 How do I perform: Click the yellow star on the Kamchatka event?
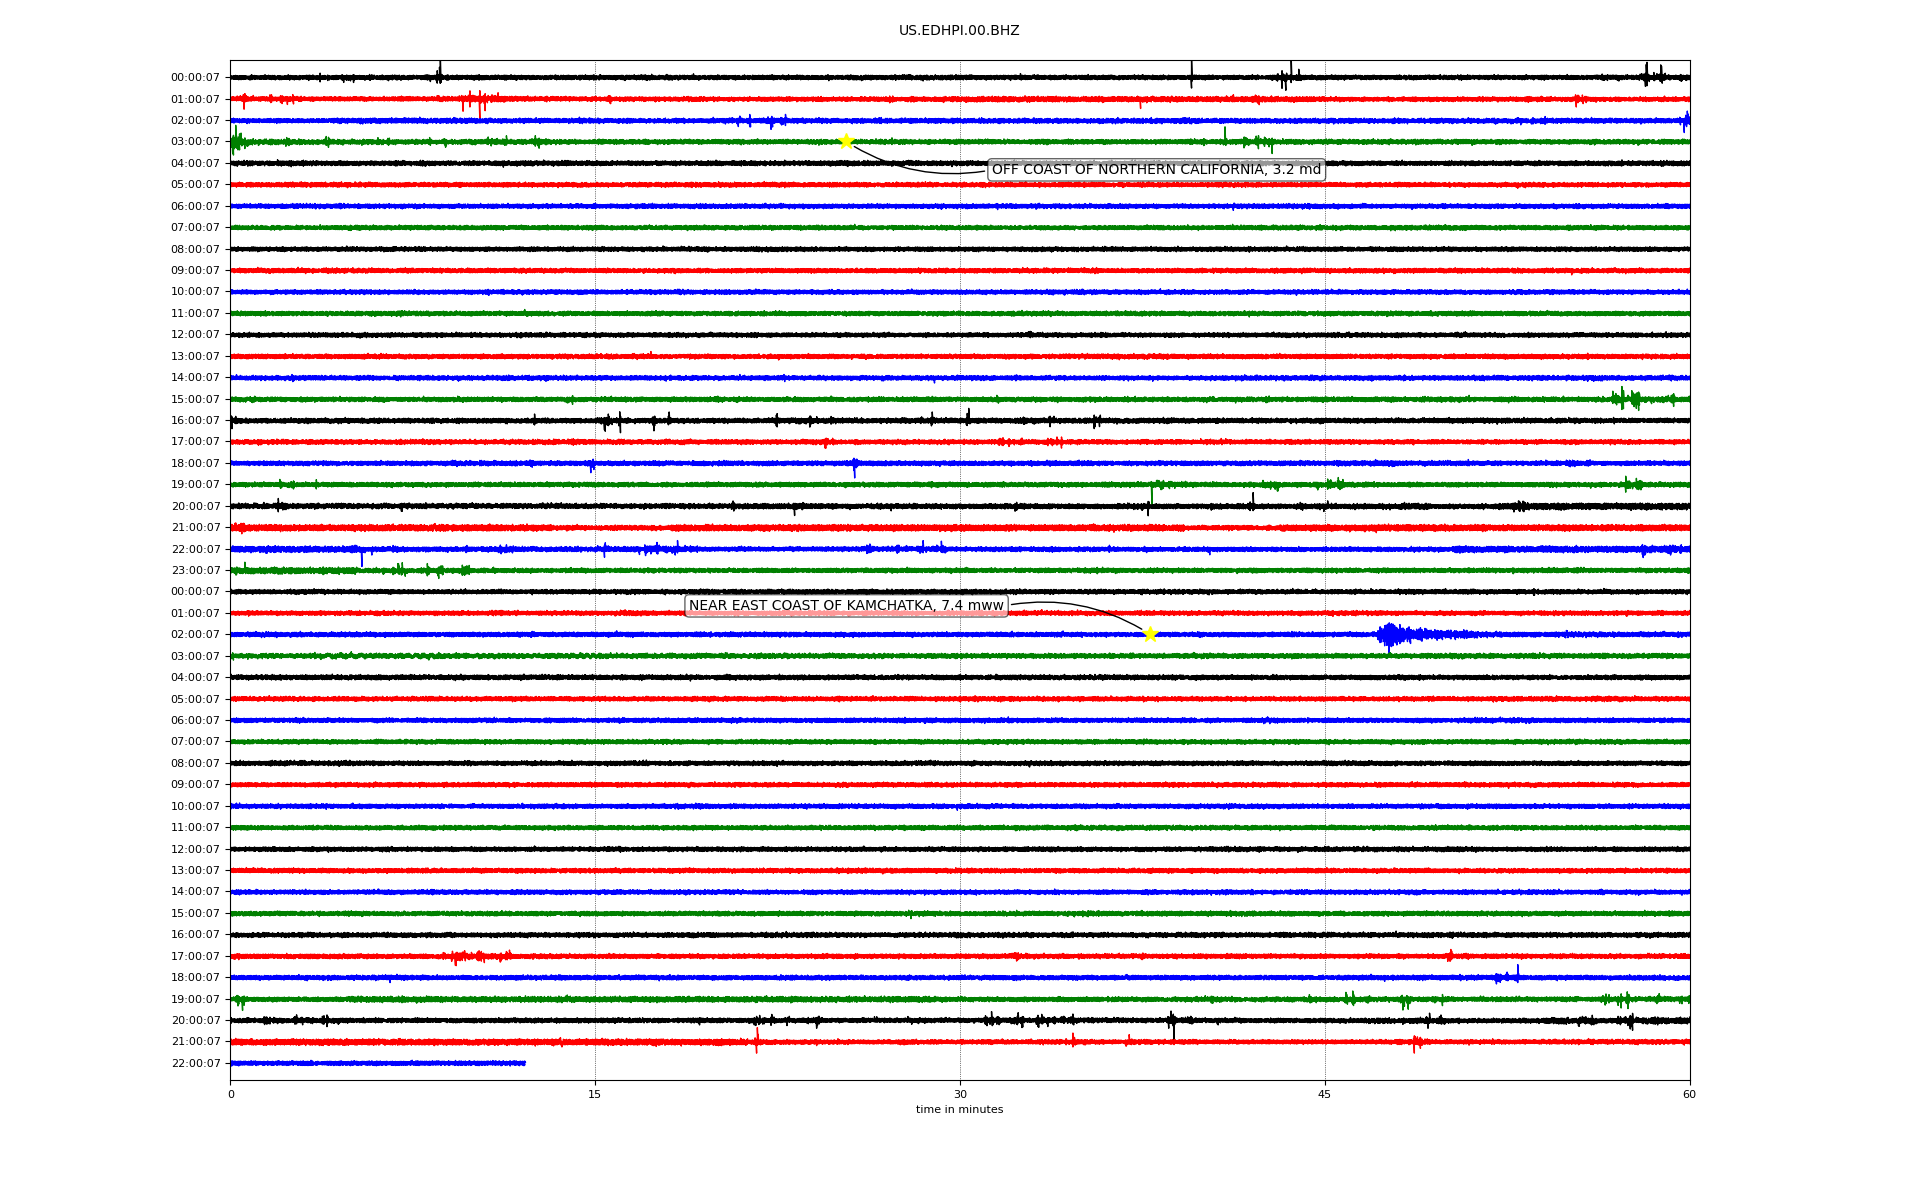1150,634
